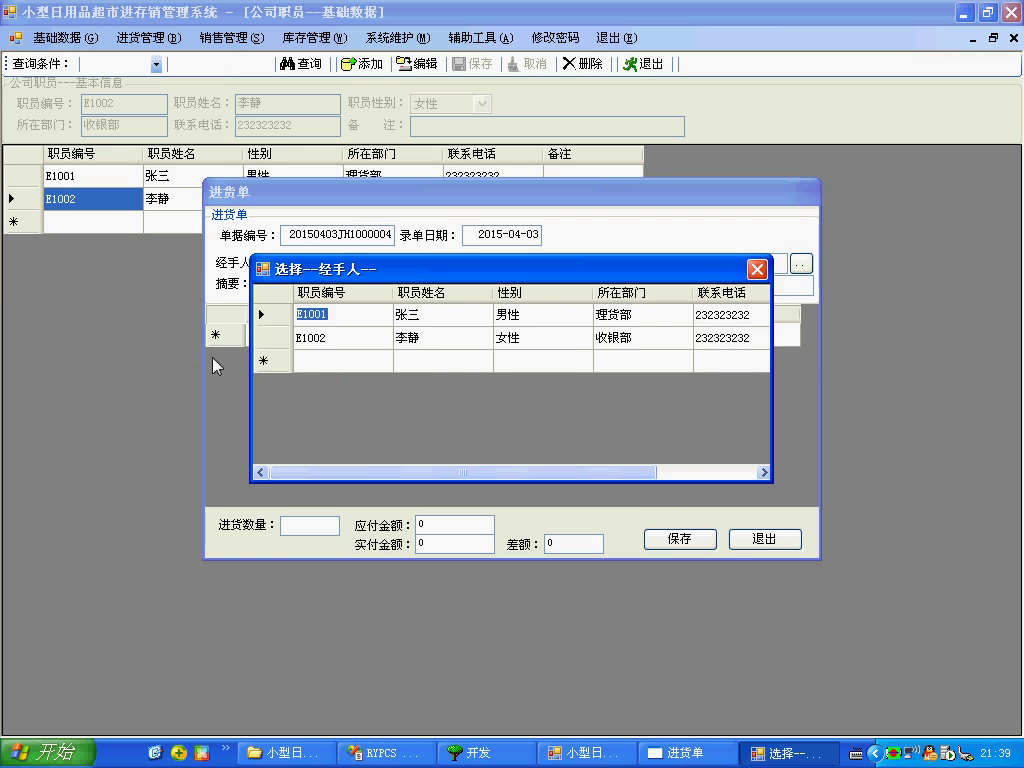This screenshot has height=768, width=1024.
Task: Click the keyboard language bar tray icon
Action: point(856,754)
